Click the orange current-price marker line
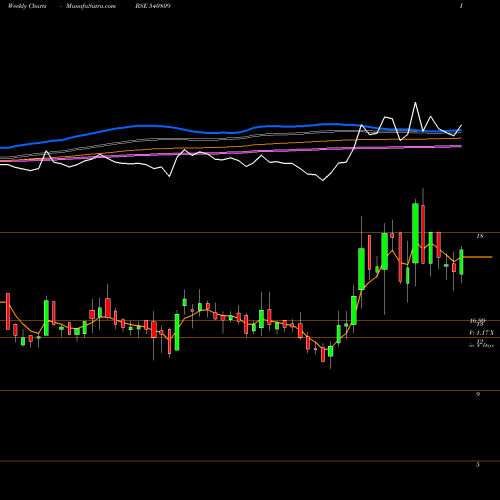 coord(478,257)
